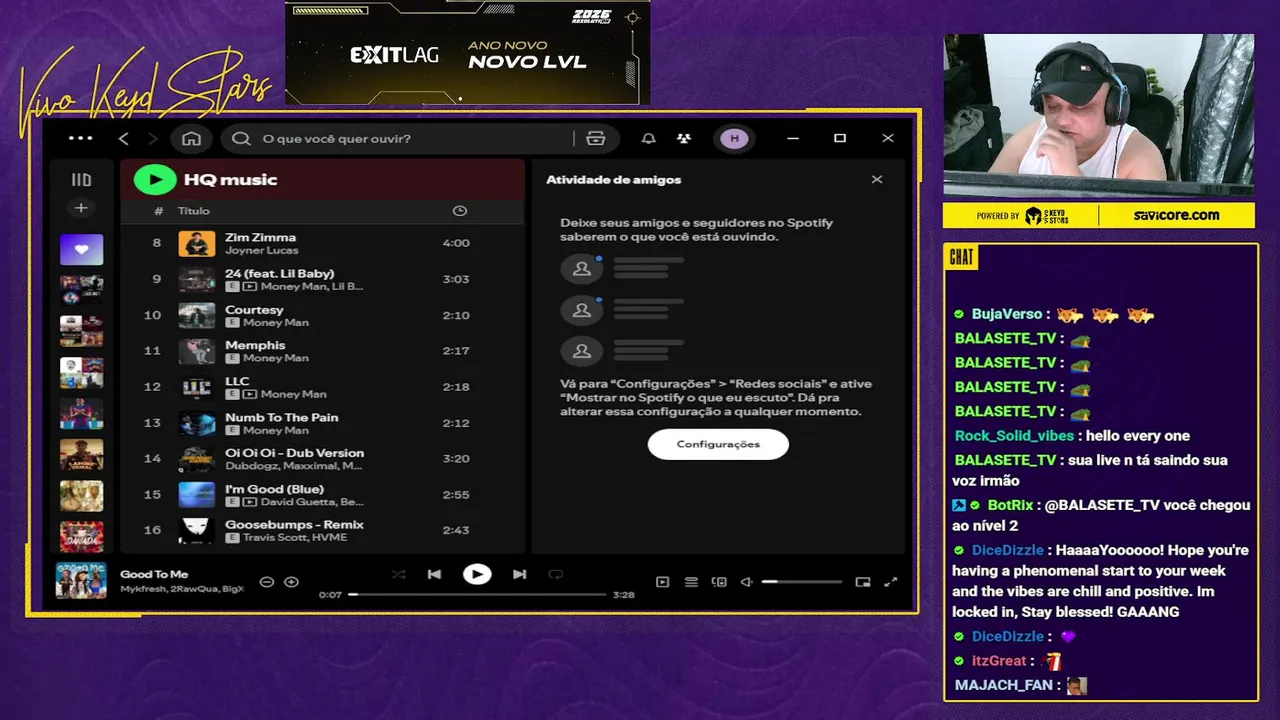Viewport: 1280px width, 720px height.
Task: Select the track Memphis
Action: tap(255, 345)
